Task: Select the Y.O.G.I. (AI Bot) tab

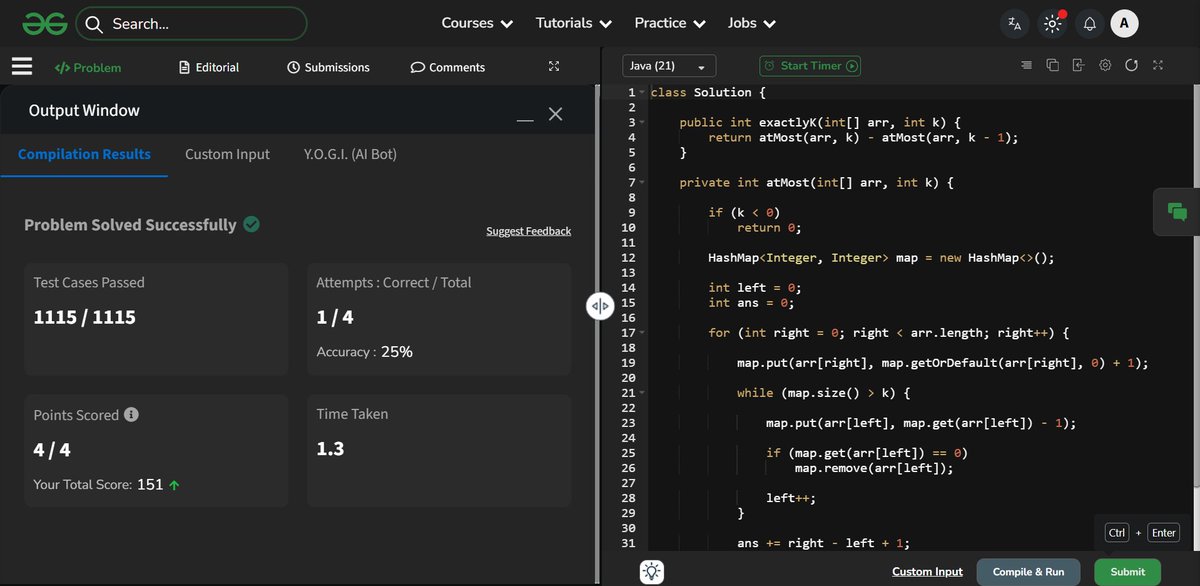Action: point(350,154)
